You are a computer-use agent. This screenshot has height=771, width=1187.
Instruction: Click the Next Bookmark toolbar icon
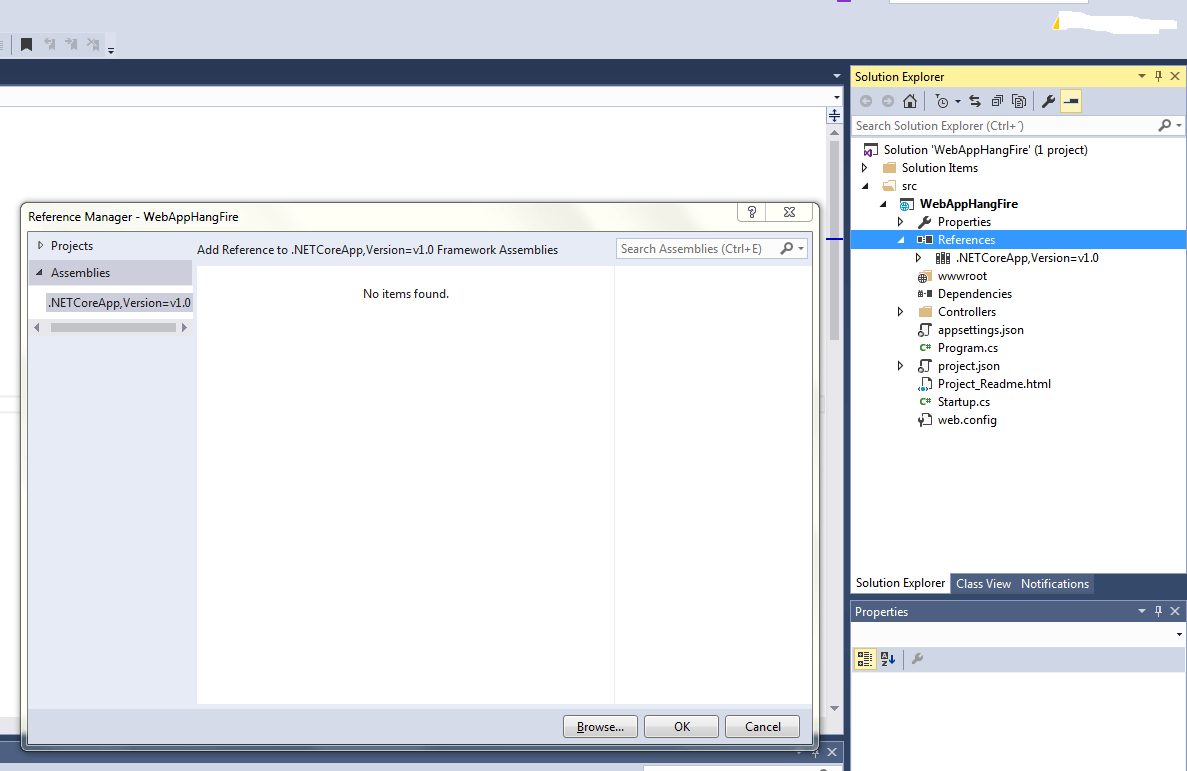(x=71, y=44)
